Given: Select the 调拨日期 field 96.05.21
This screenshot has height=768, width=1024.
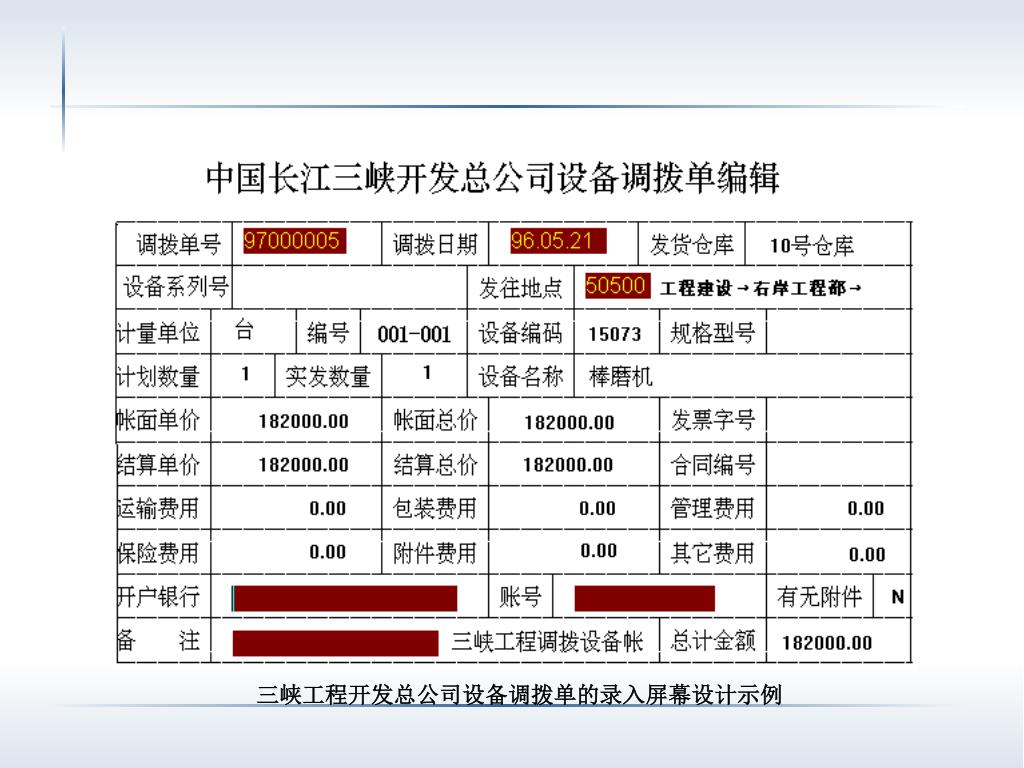Looking at the screenshot, I should [x=558, y=240].
